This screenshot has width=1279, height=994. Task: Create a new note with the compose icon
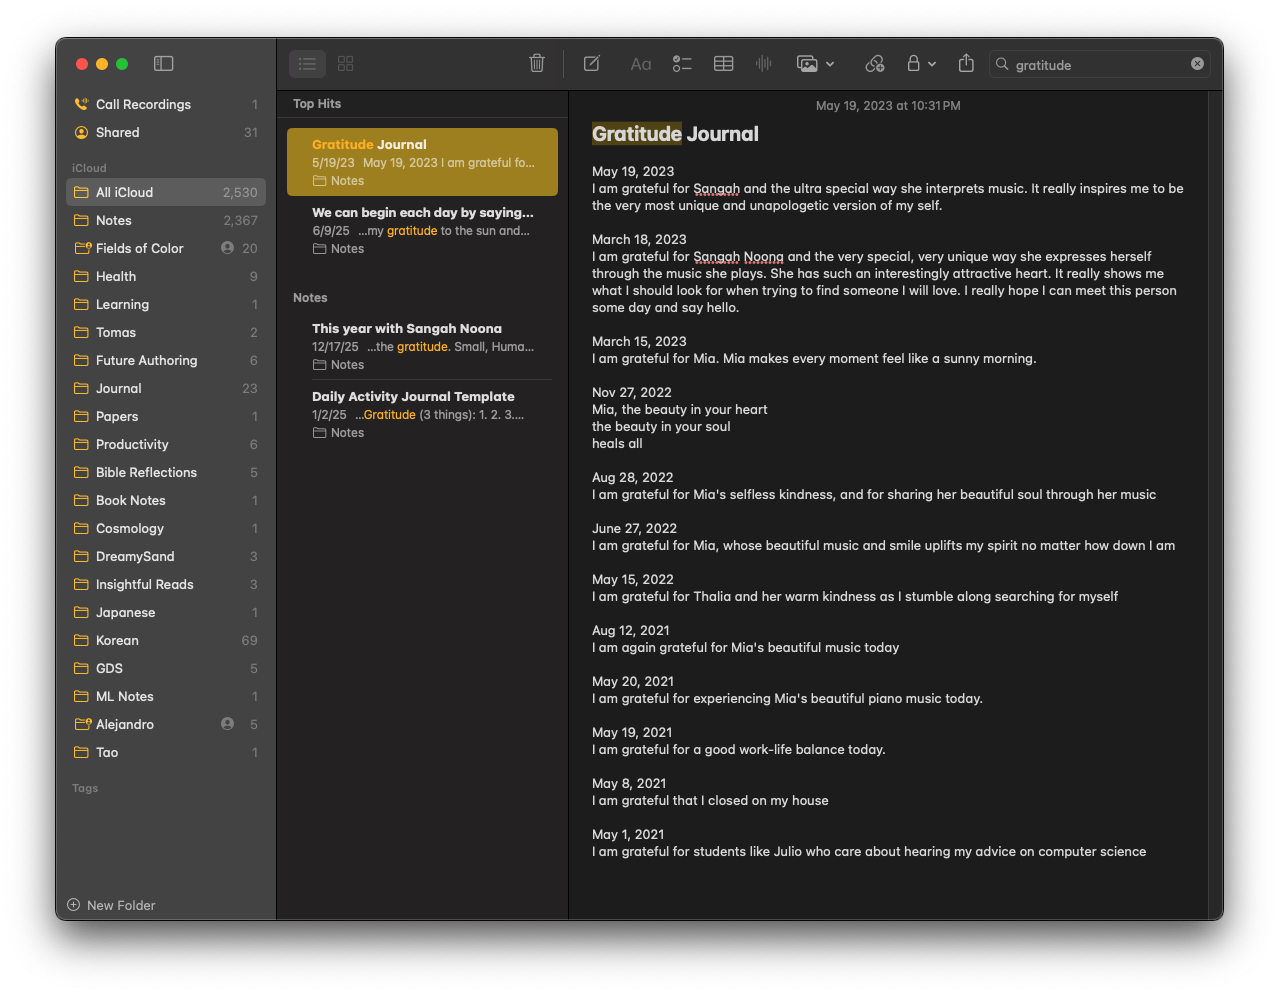[592, 64]
